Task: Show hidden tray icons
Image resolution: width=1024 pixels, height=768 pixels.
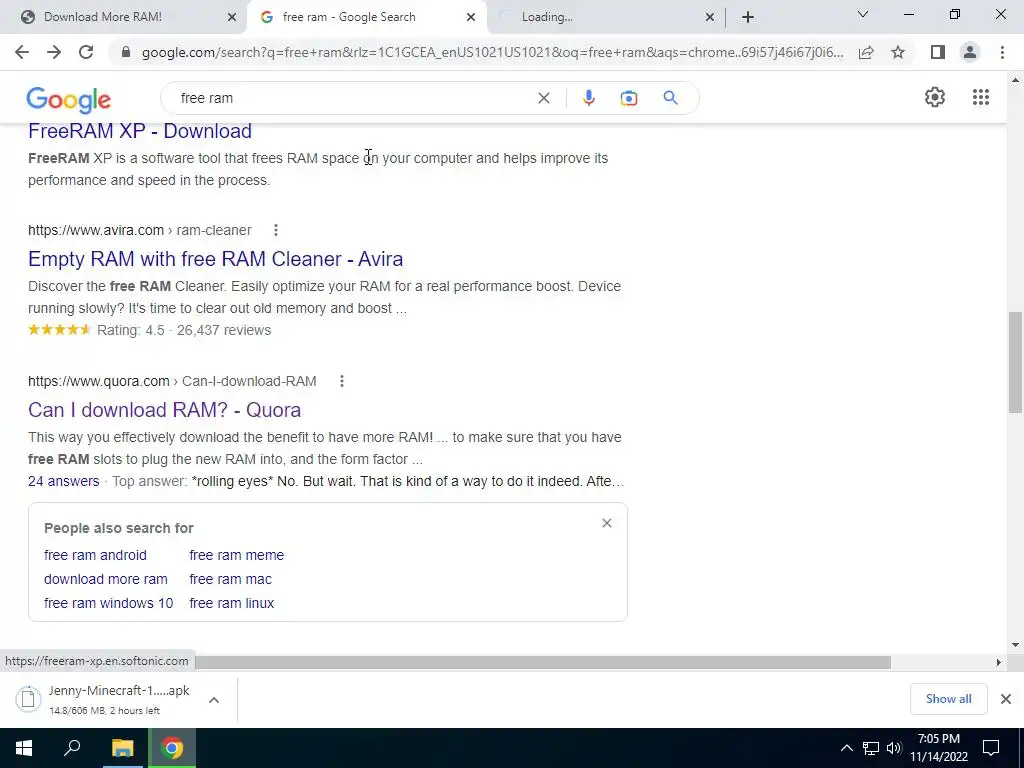Action: pos(846,748)
